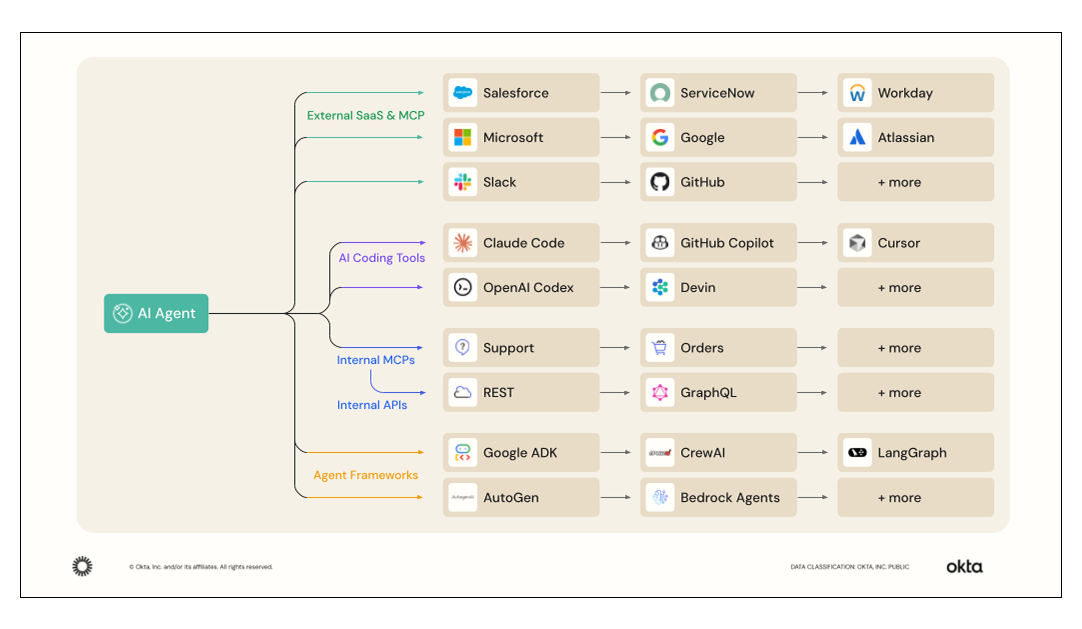Click the LangGraph logo icon
Viewport: 1082px width, 629px height.
(857, 452)
